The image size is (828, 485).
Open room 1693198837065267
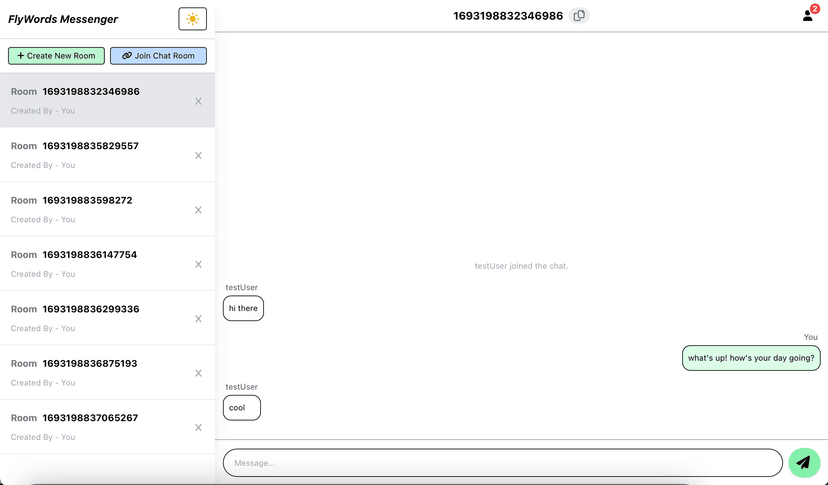click(107, 427)
